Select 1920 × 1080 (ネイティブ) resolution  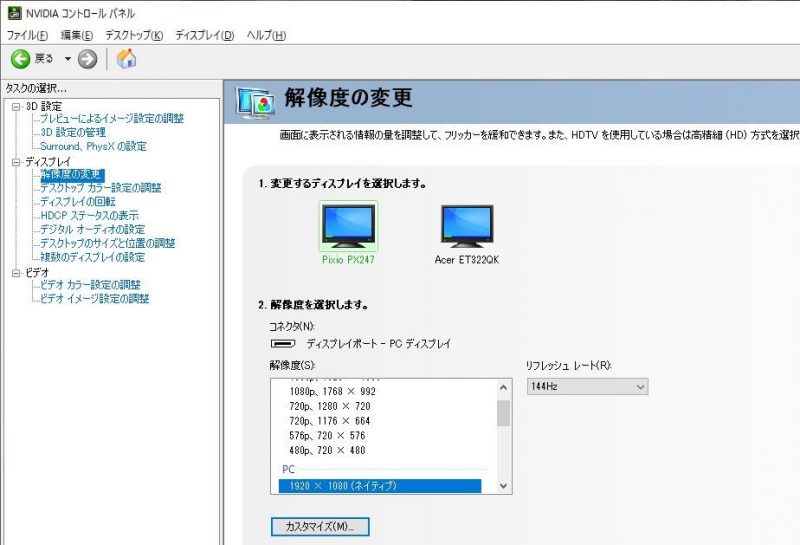coord(380,486)
